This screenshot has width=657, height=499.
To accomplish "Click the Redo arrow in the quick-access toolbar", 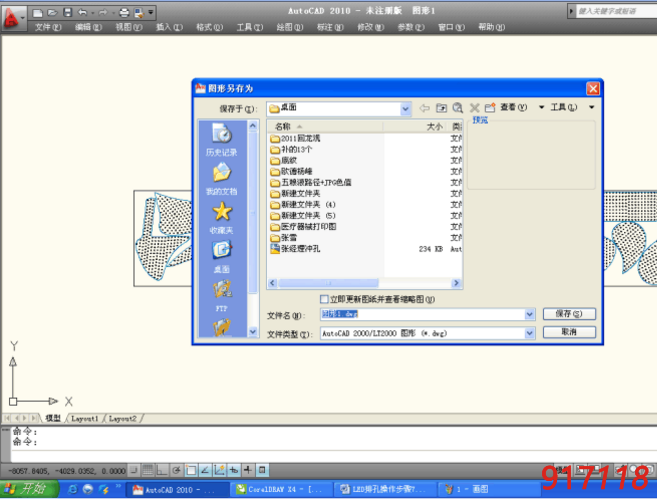I will [x=103, y=13].
